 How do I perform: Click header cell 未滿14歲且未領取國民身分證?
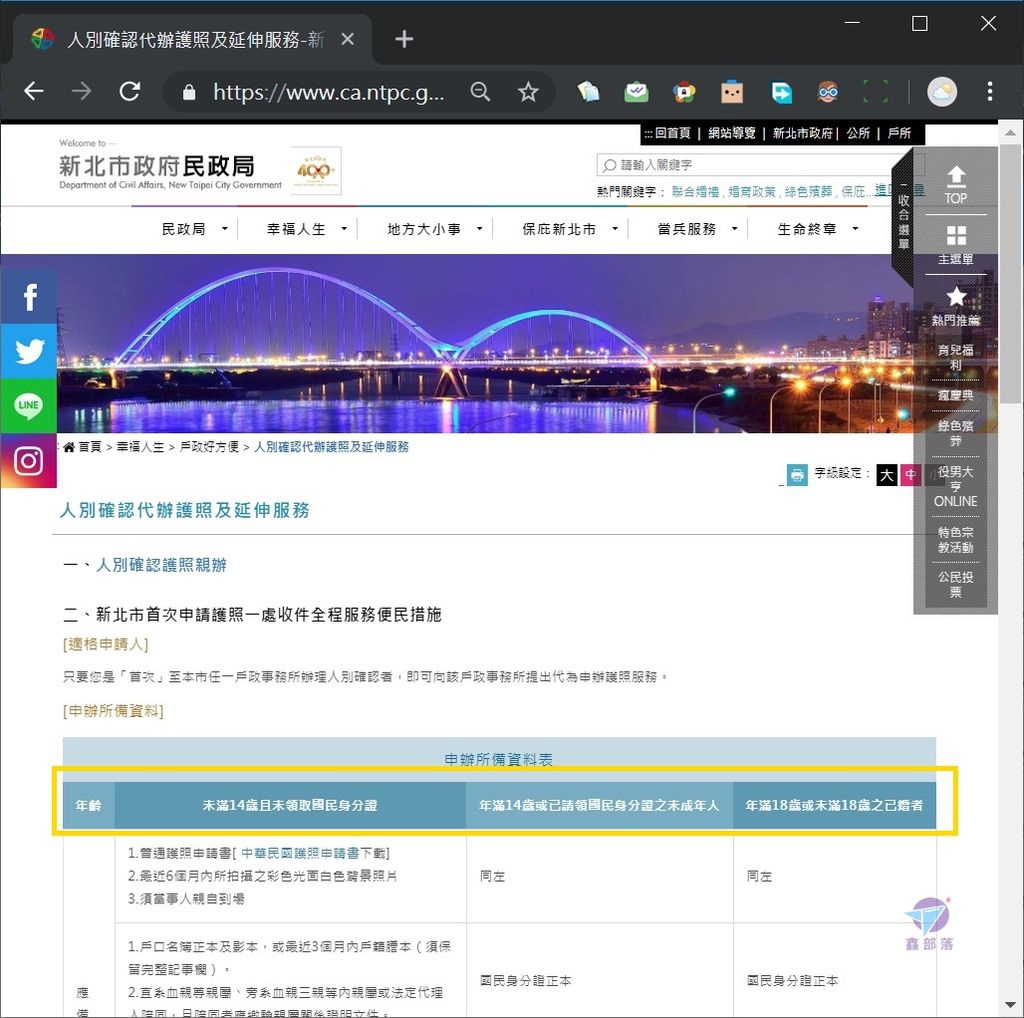click(290, 805)
